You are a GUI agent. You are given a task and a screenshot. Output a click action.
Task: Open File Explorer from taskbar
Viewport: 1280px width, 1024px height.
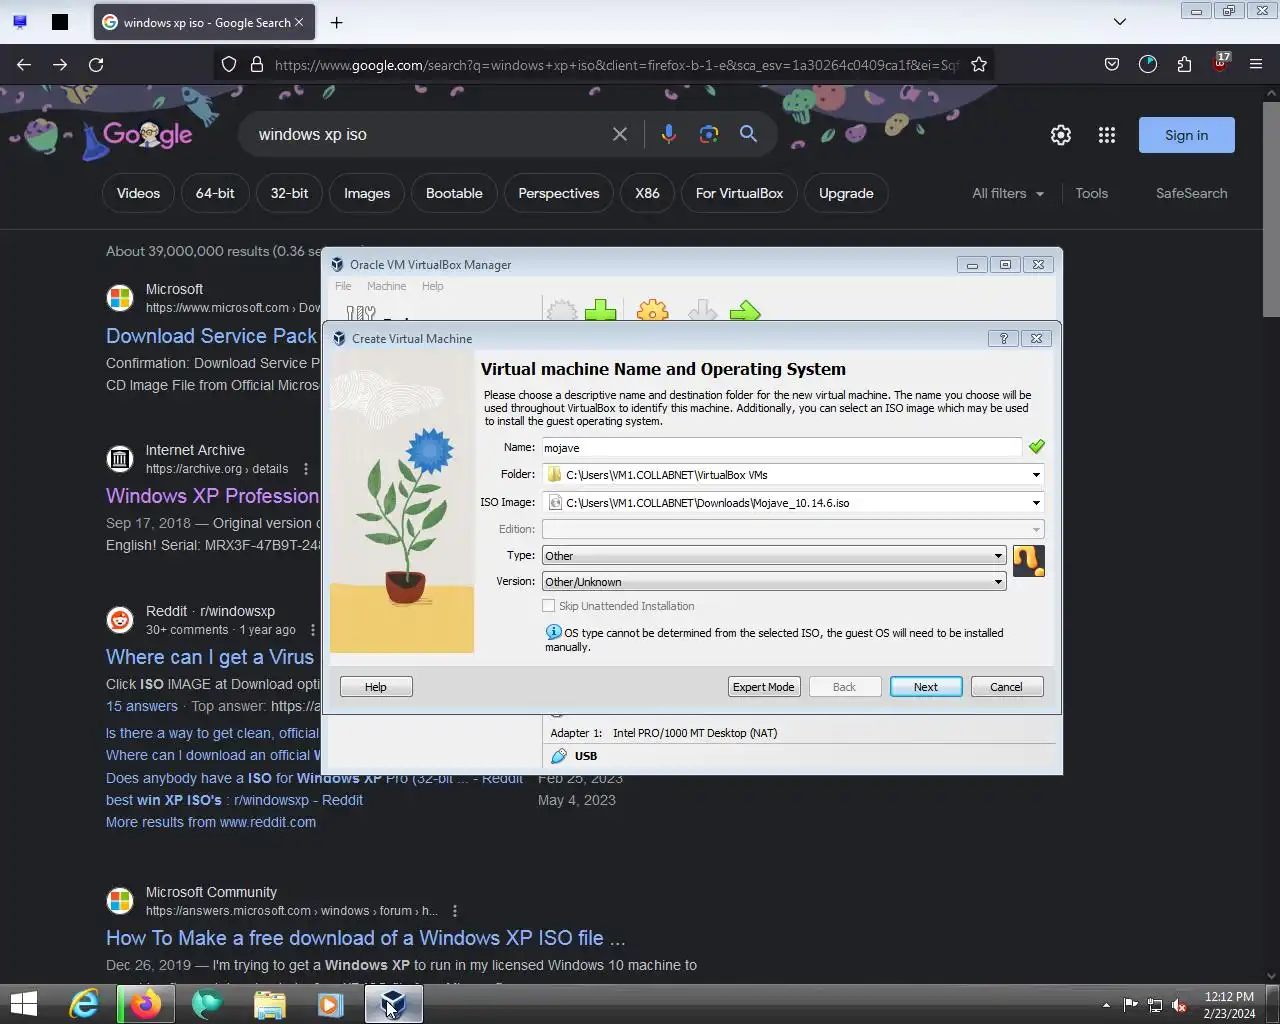click(269, 1004)
